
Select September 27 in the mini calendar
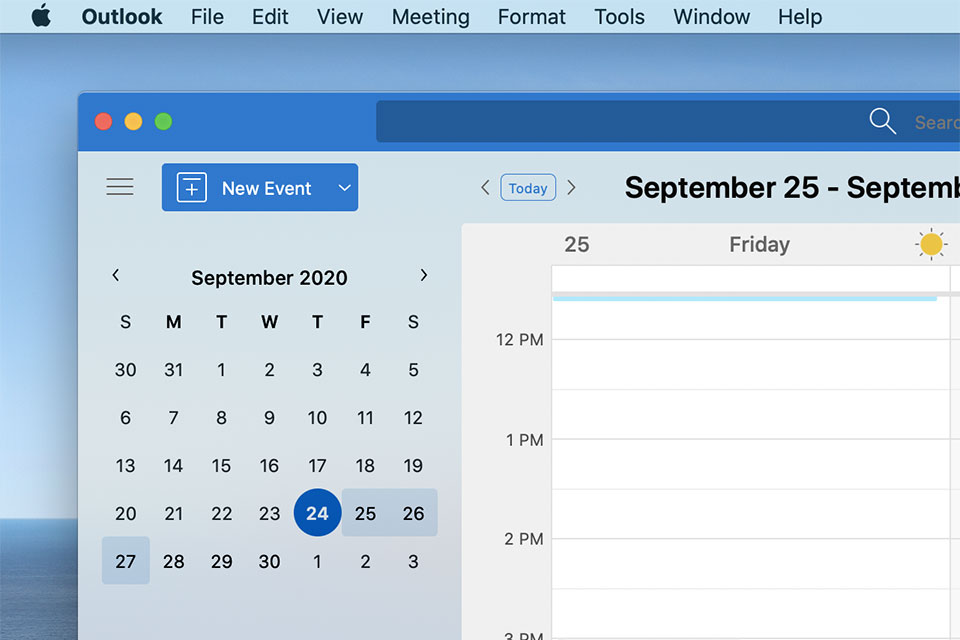125,561
